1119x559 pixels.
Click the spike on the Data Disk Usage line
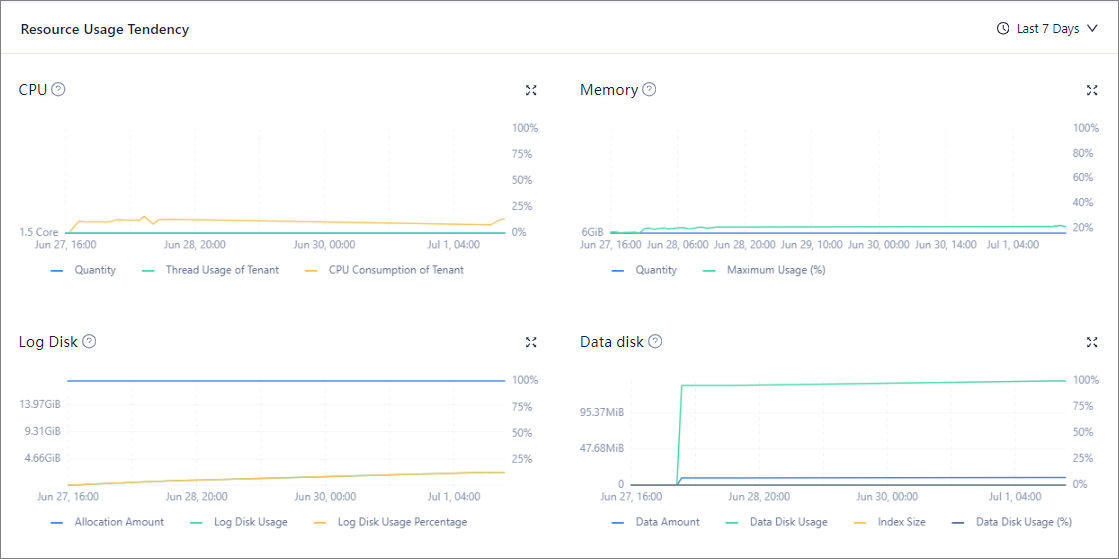[x=682, y=385]
